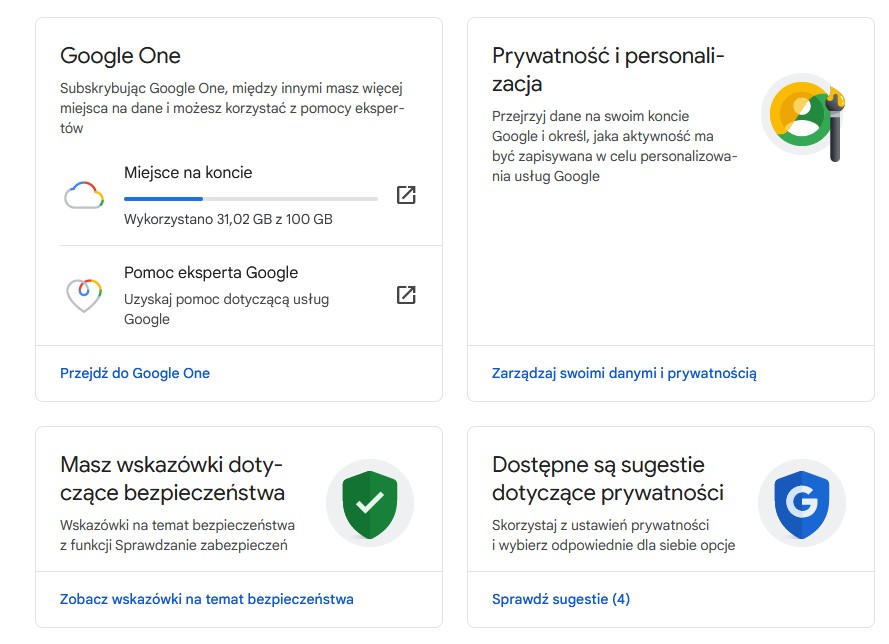The width and height of the screenshot is (889, 644).
Task: Open external link beside Miejsce na koncie
Action: pyautogui.click(x=406, y=197)
